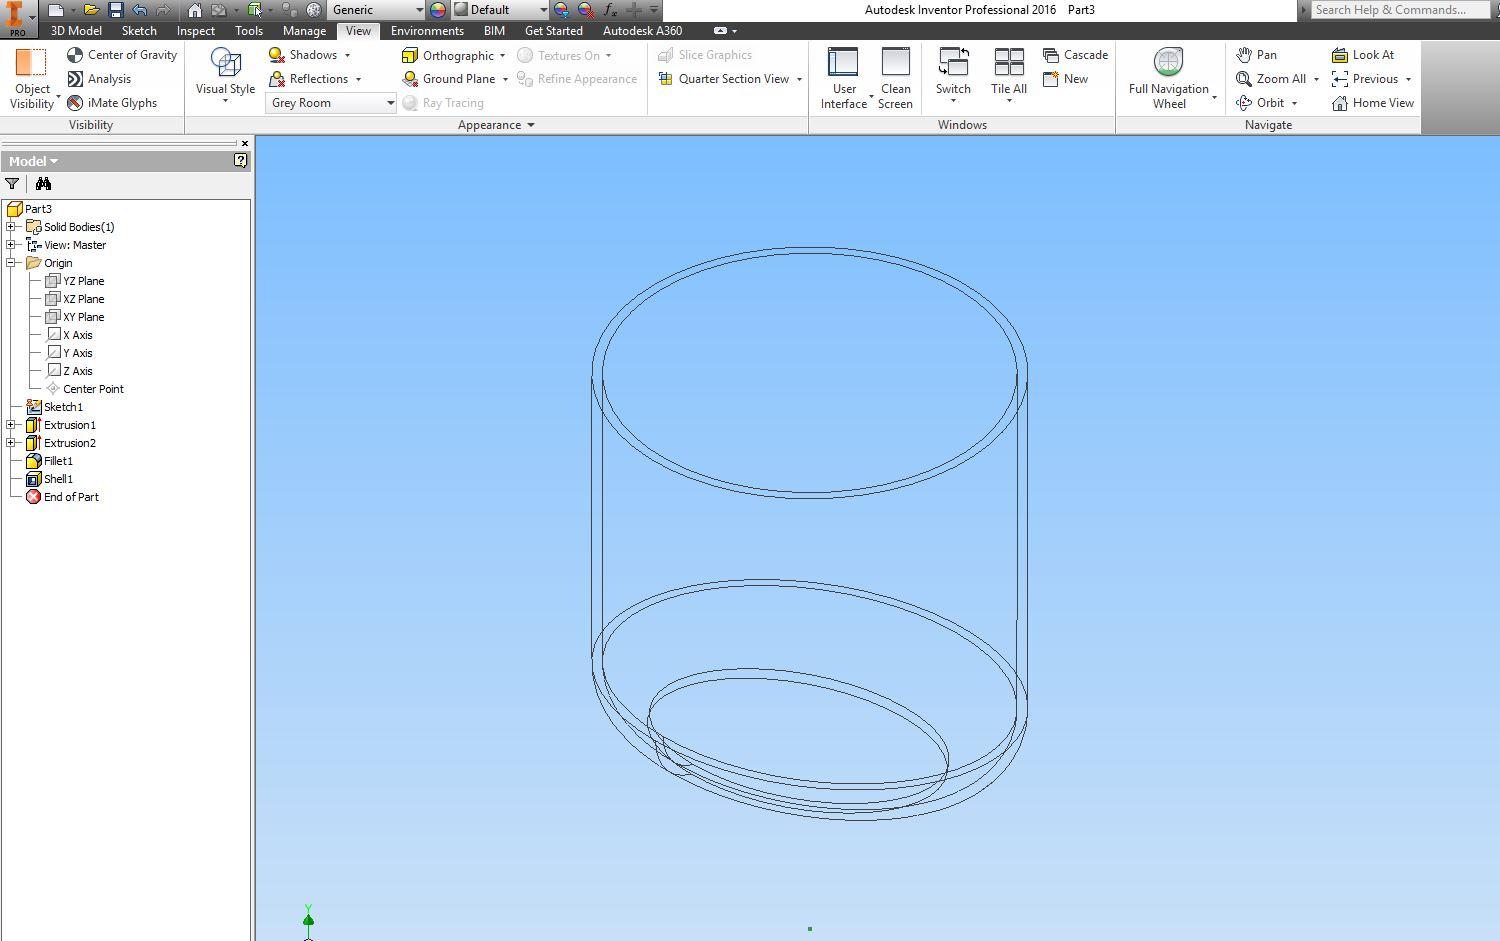Open the Inspect ribbon tab
The width and height of the screenshot is (1500, 941).
[x=195, y=31]
